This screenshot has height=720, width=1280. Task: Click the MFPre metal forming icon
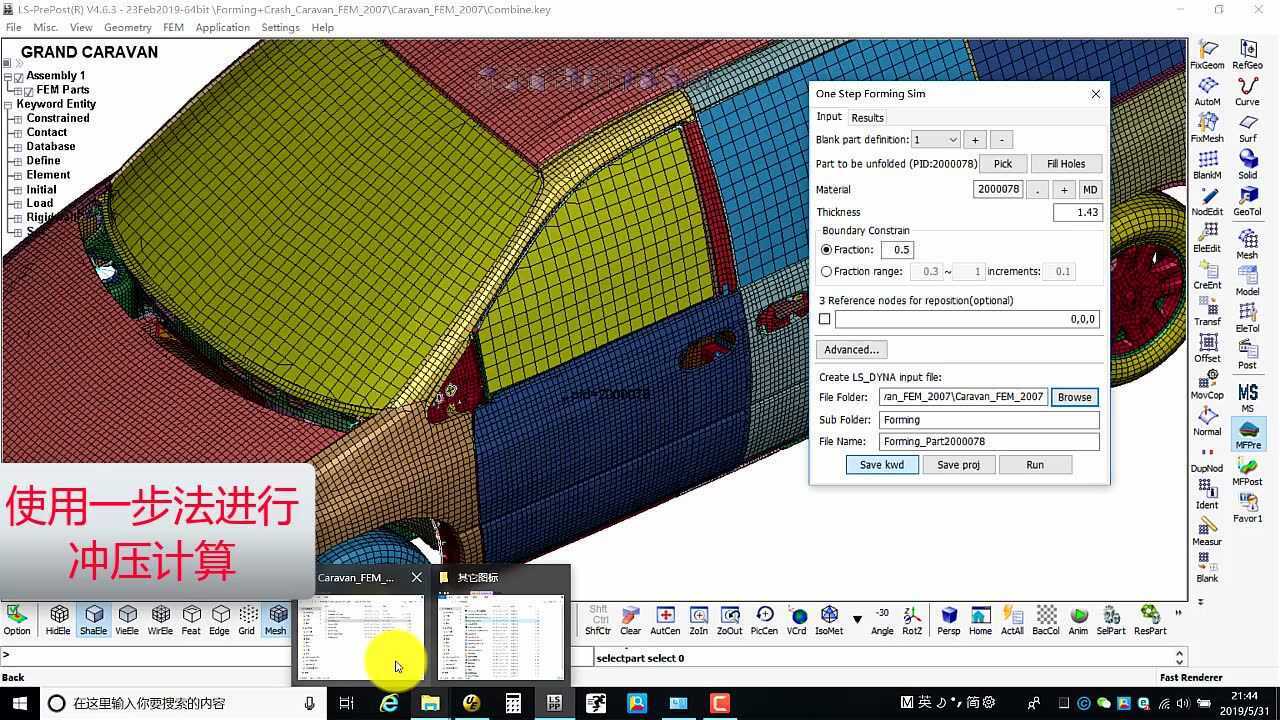[1247, 432]
